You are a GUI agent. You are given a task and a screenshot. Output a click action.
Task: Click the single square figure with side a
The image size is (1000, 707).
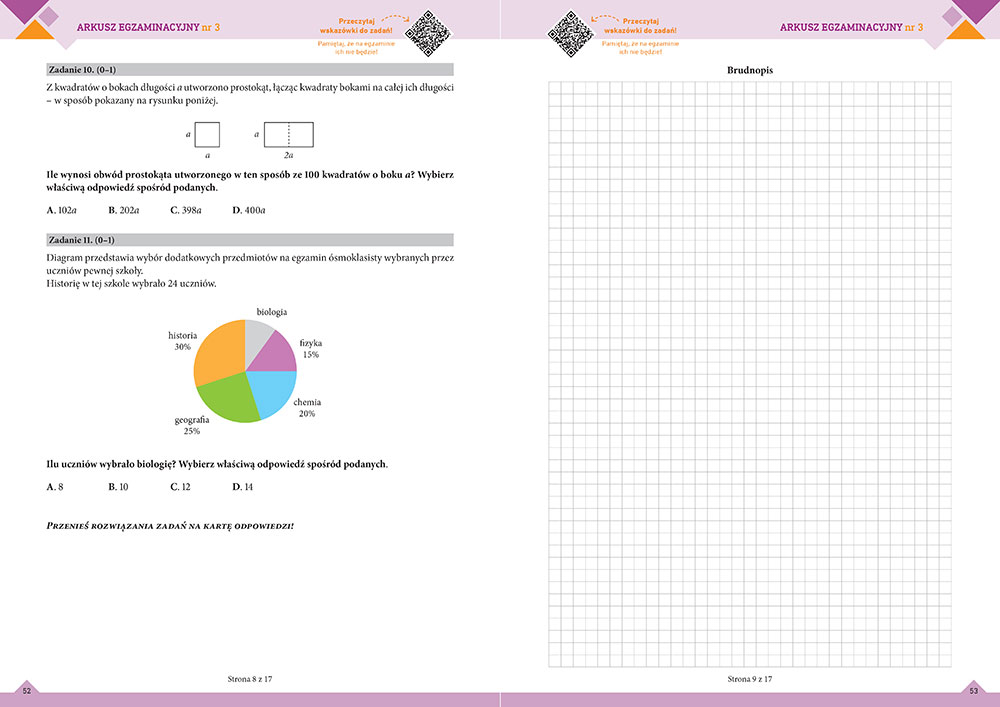(207, 135)
